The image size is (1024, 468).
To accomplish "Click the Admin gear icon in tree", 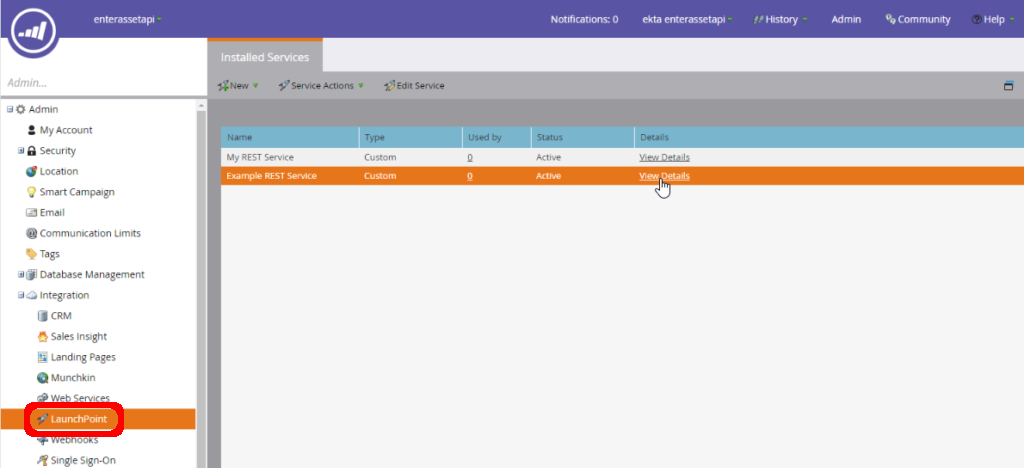I will coord(21,109).
